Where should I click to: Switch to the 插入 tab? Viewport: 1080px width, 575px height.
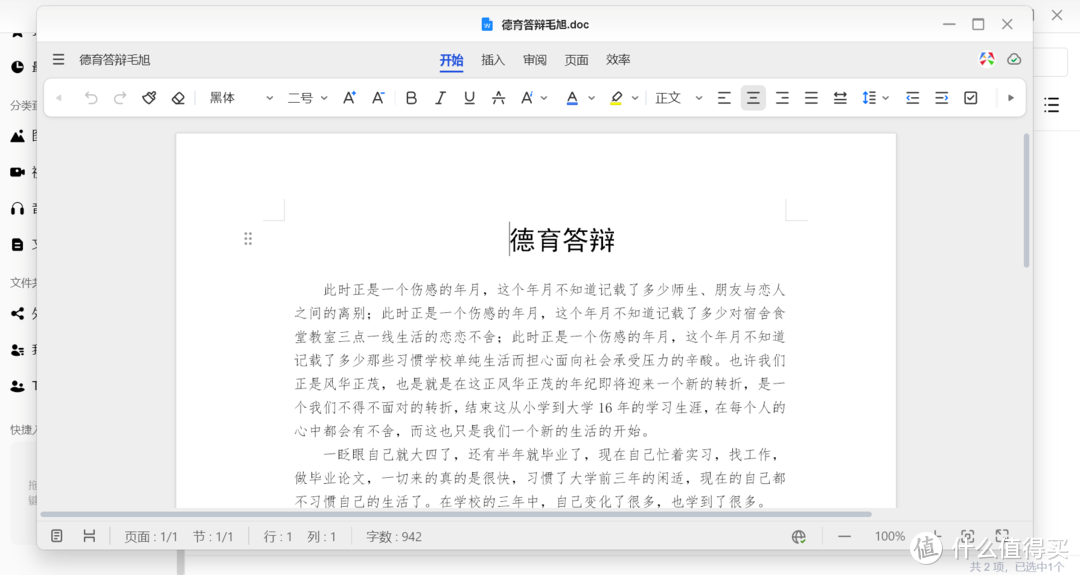click(x=493, y=61)
